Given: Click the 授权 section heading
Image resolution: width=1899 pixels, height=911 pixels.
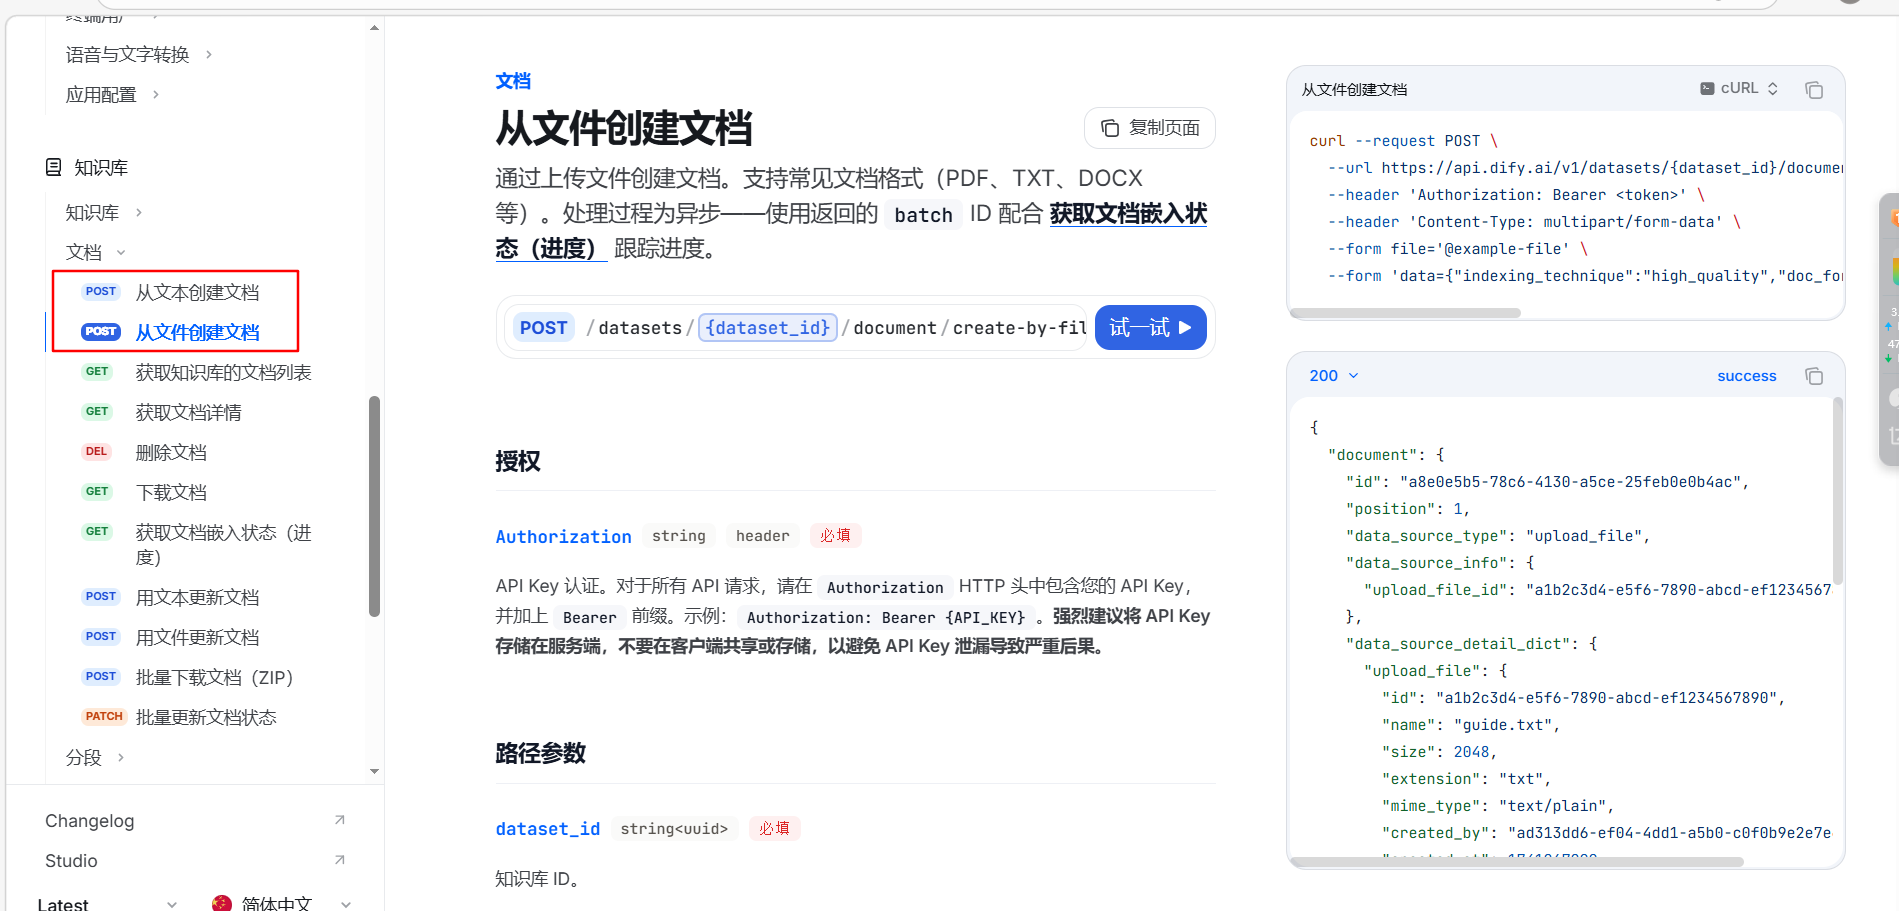Looking at the screenshot, I should tap(517, 461).
